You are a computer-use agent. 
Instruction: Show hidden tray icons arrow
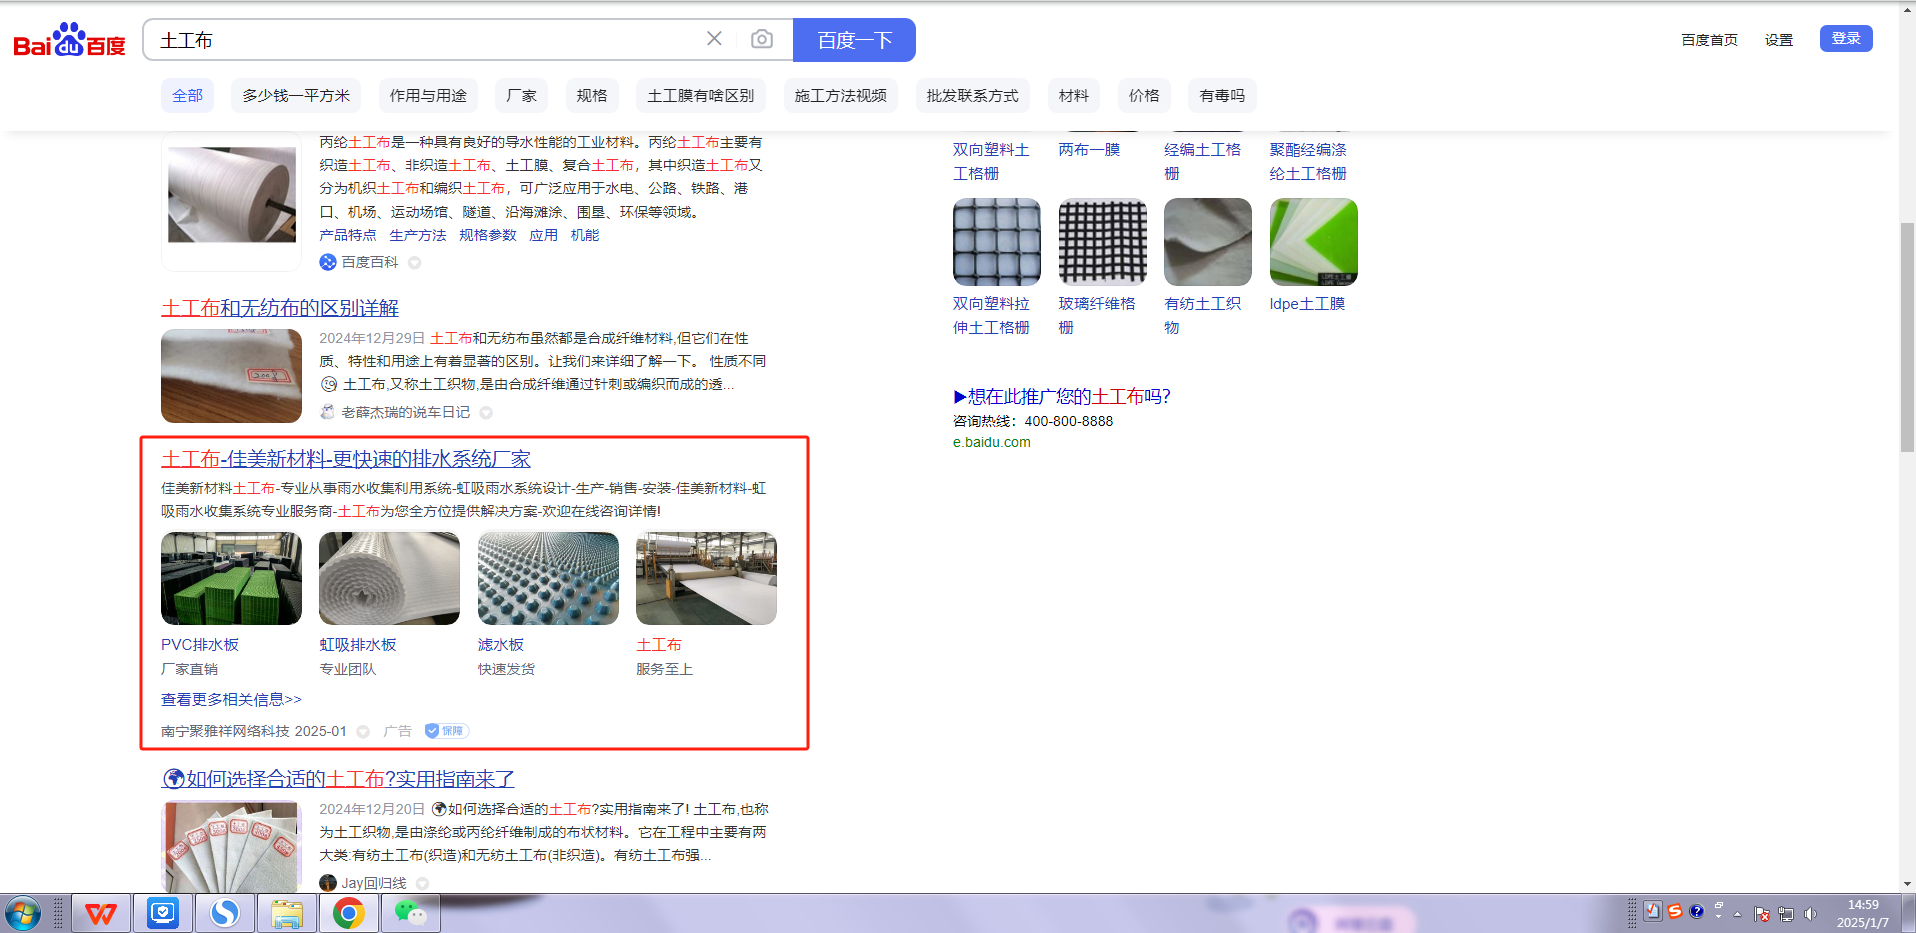click(1738, 914)
